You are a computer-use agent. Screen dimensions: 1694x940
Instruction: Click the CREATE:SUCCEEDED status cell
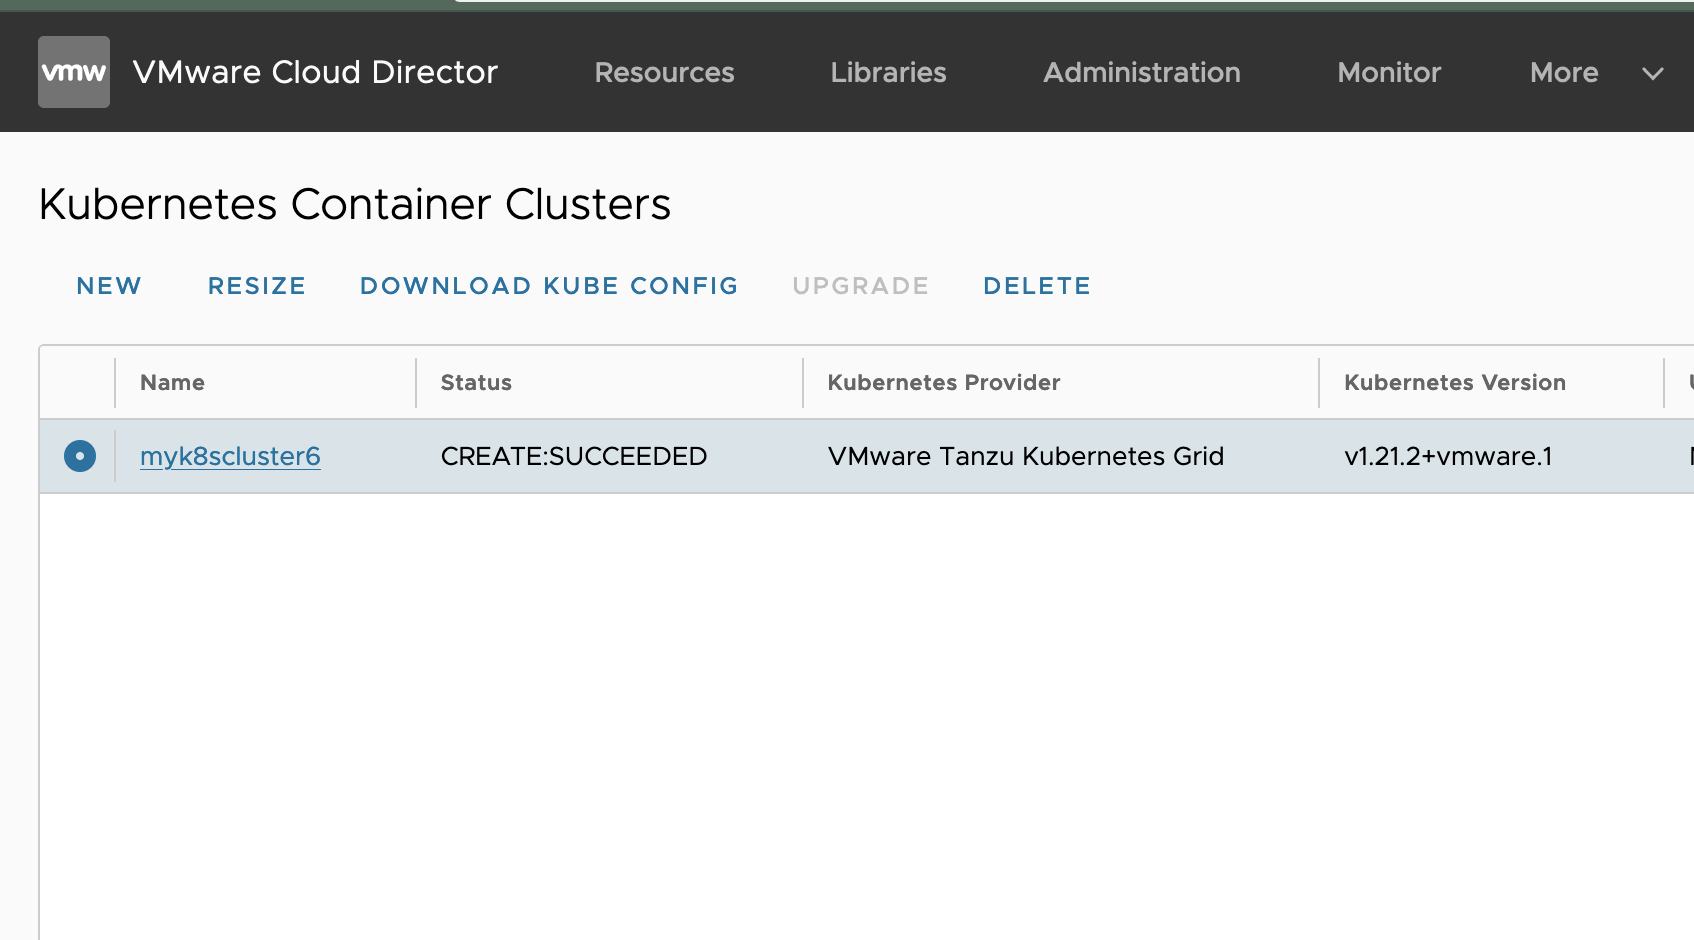pos(573,456)
